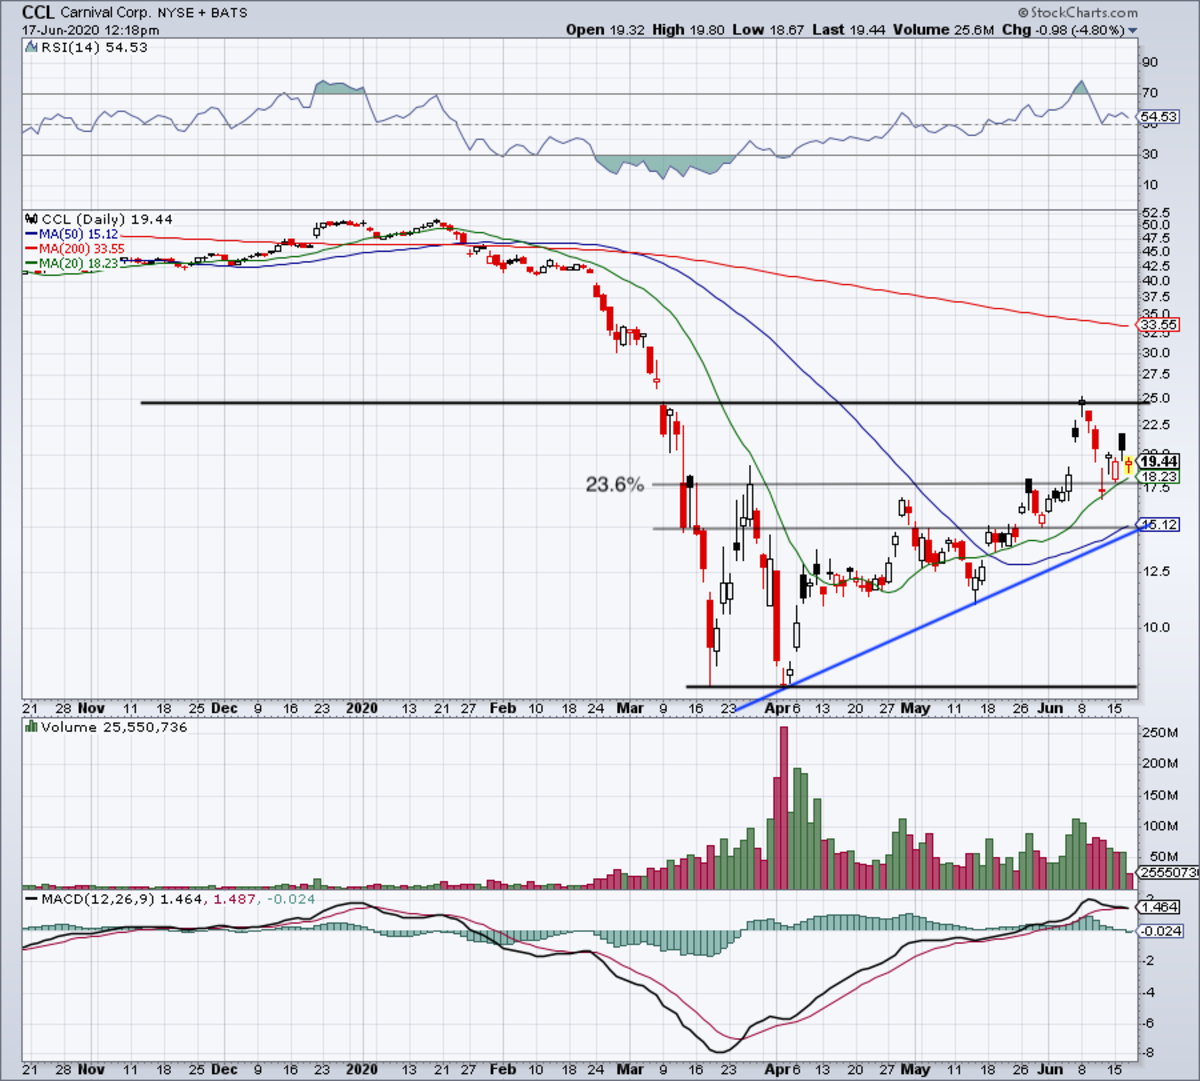
Task: Click the blue 15.12 price axis tag
Action: tap(1159, 525)
